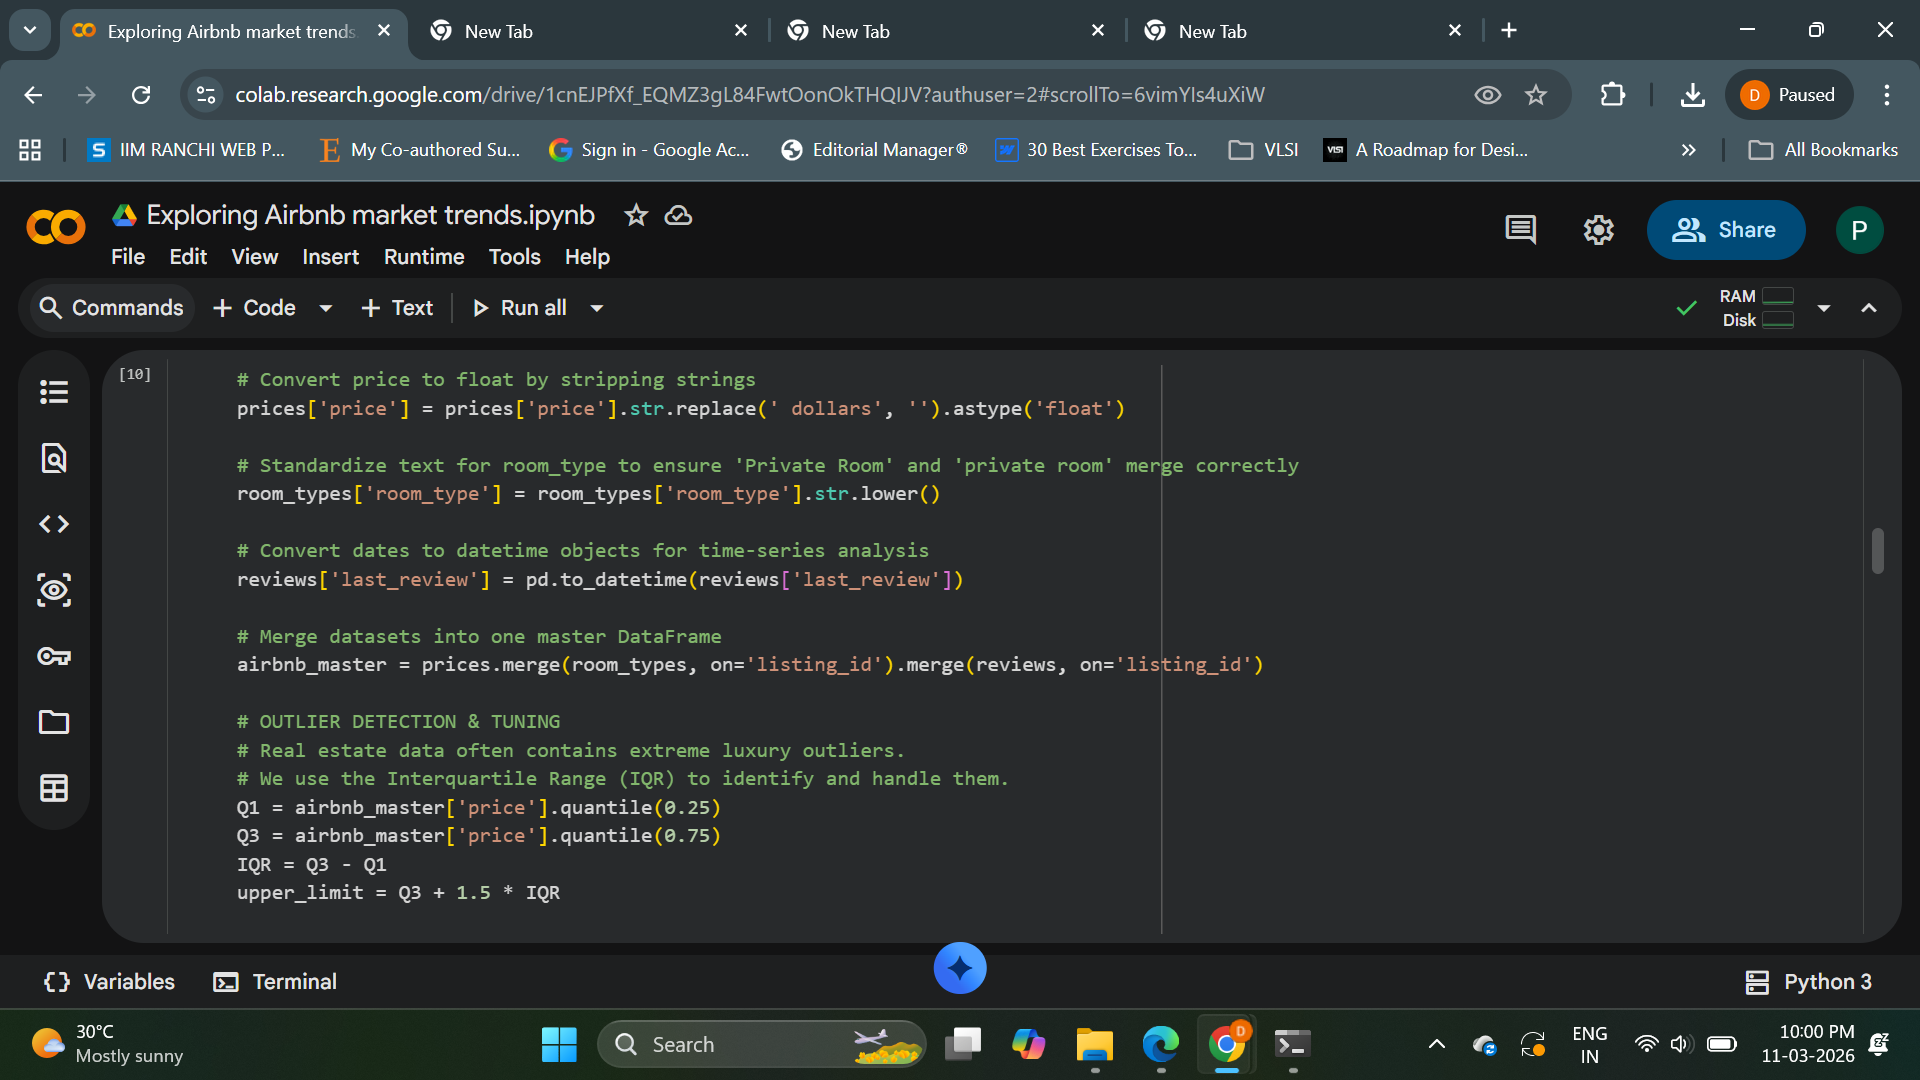Click the notebook vertical scrollbar thumb

tap(1878, 551)
